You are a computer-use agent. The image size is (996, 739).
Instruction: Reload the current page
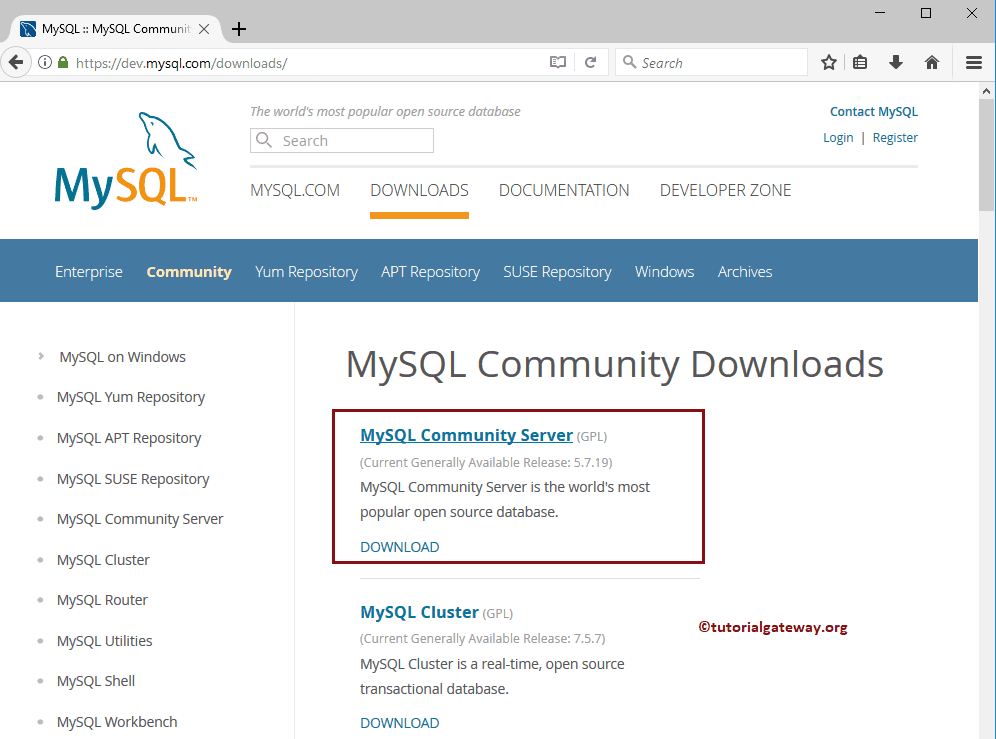tap(591, 62)
